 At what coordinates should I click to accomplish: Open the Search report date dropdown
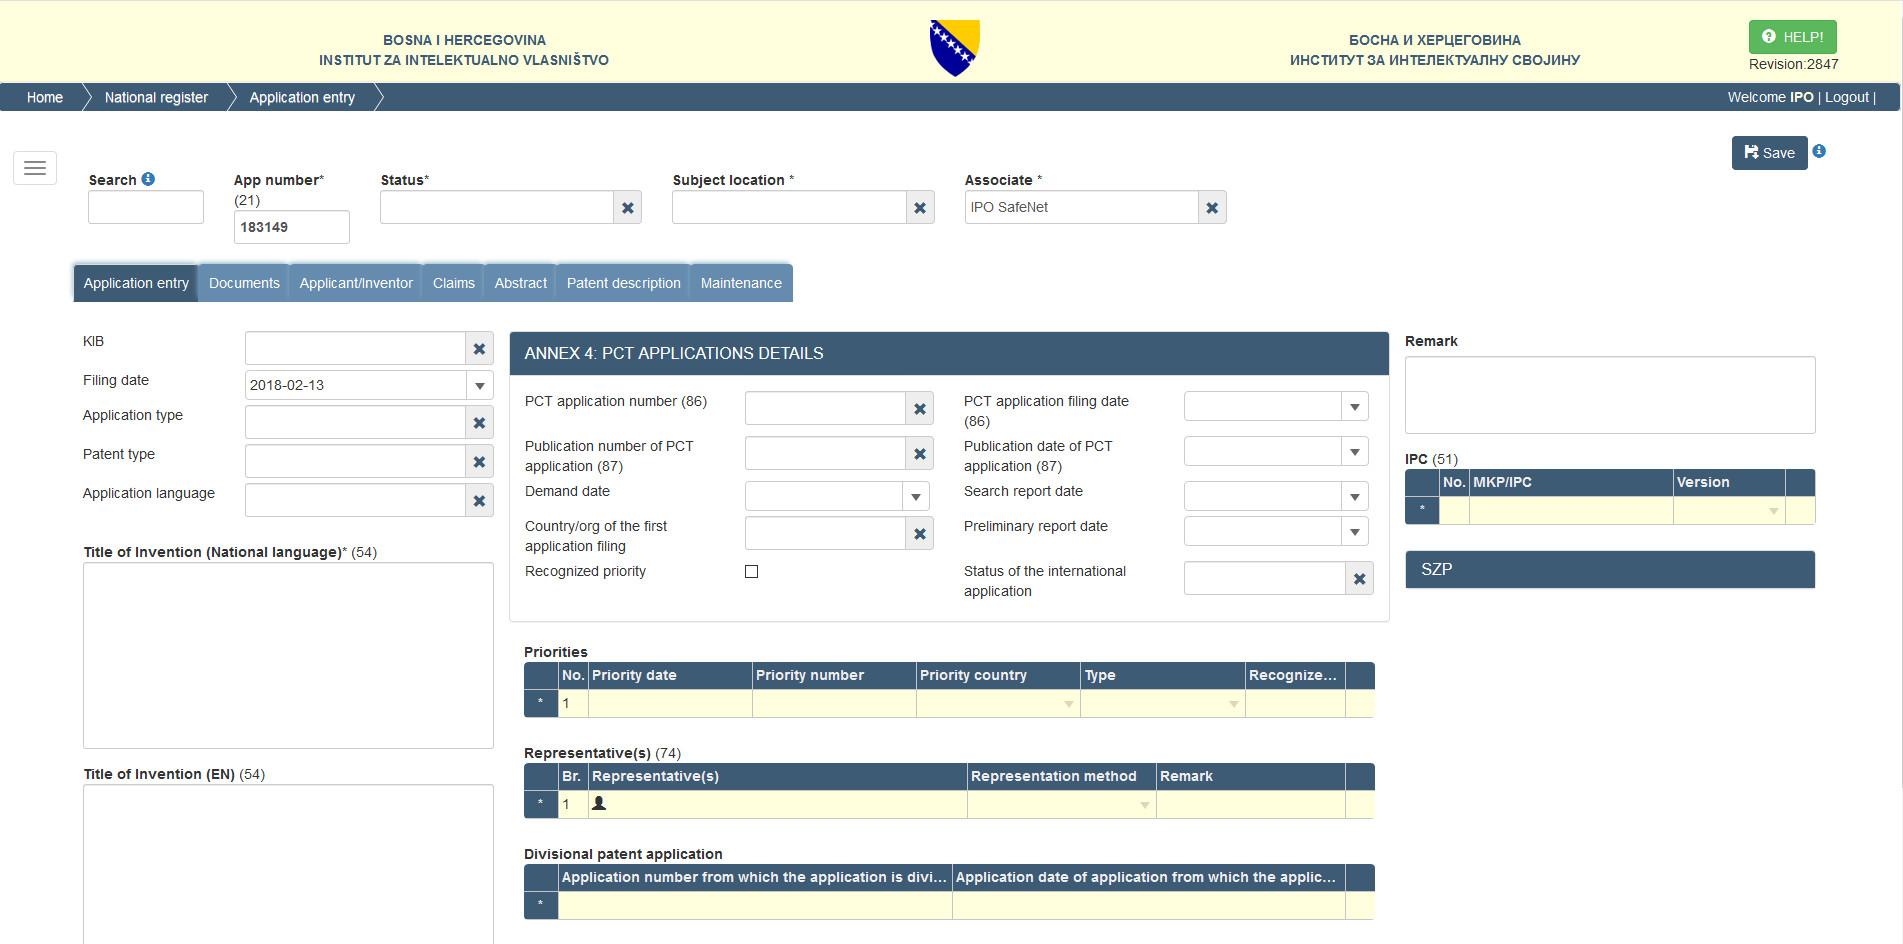click(1355, 497)
